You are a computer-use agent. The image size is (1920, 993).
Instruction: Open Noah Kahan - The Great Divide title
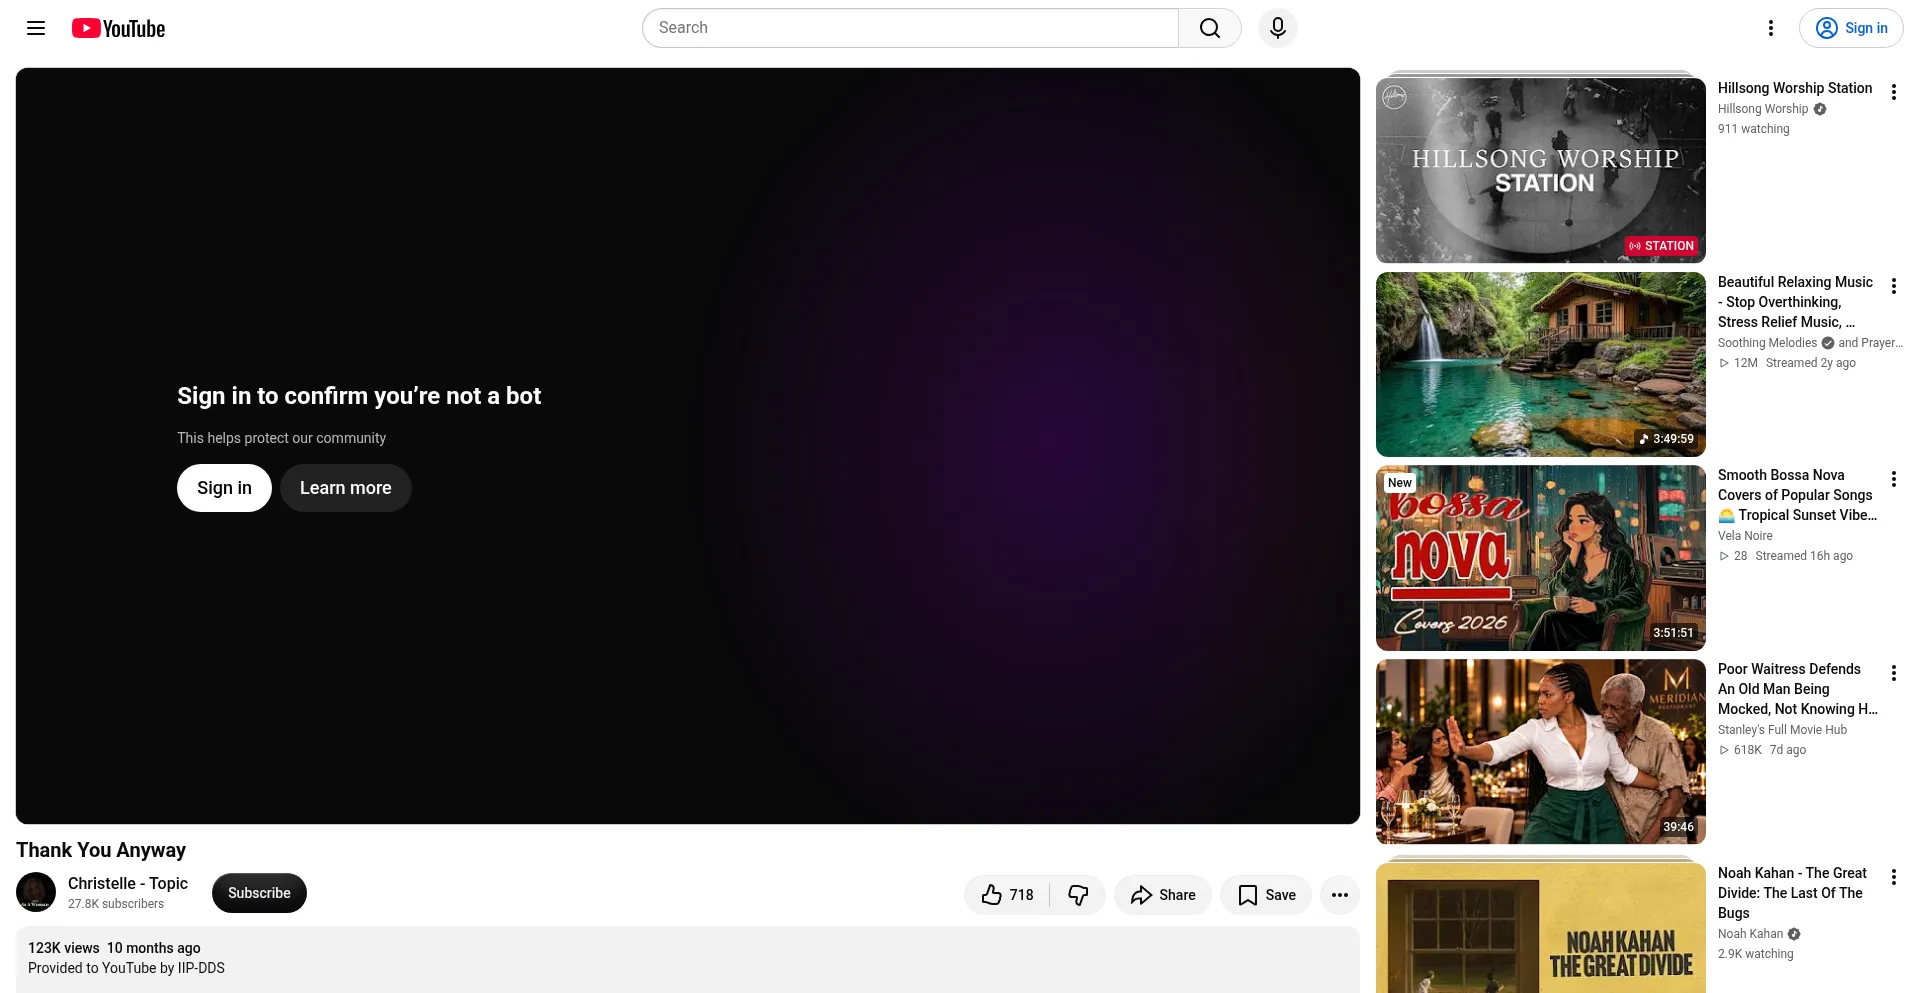point(1792,893)
